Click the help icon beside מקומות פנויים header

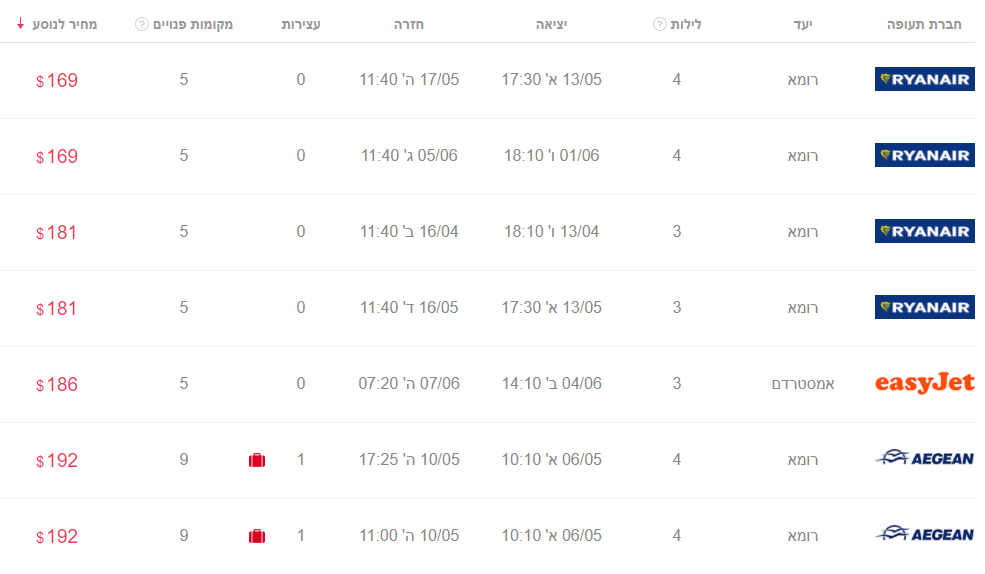142,24
